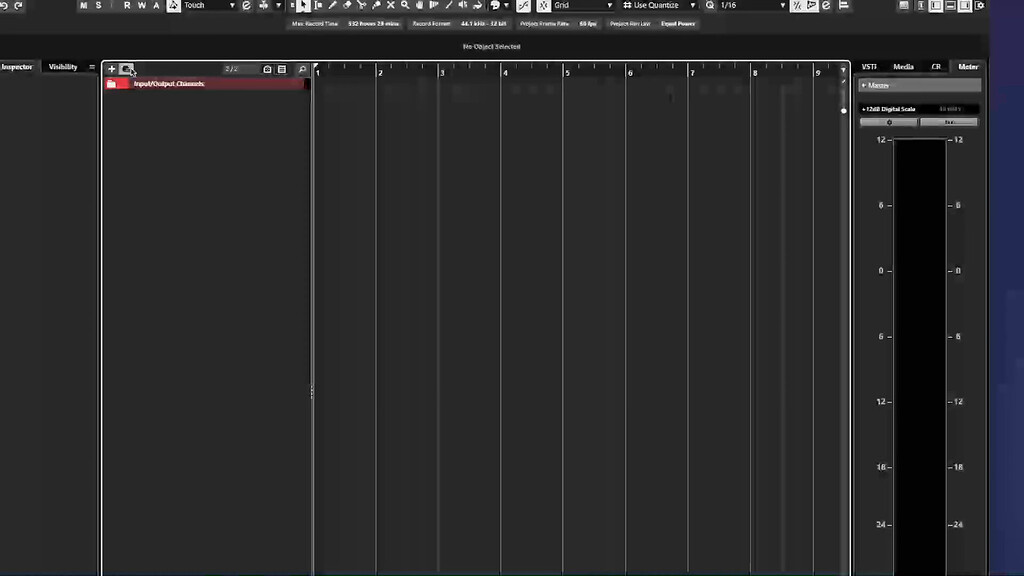This screenshot has height=576, width=1024.
Task: Open the Meter tab in the right zone
Action: (x=968, y=66)
